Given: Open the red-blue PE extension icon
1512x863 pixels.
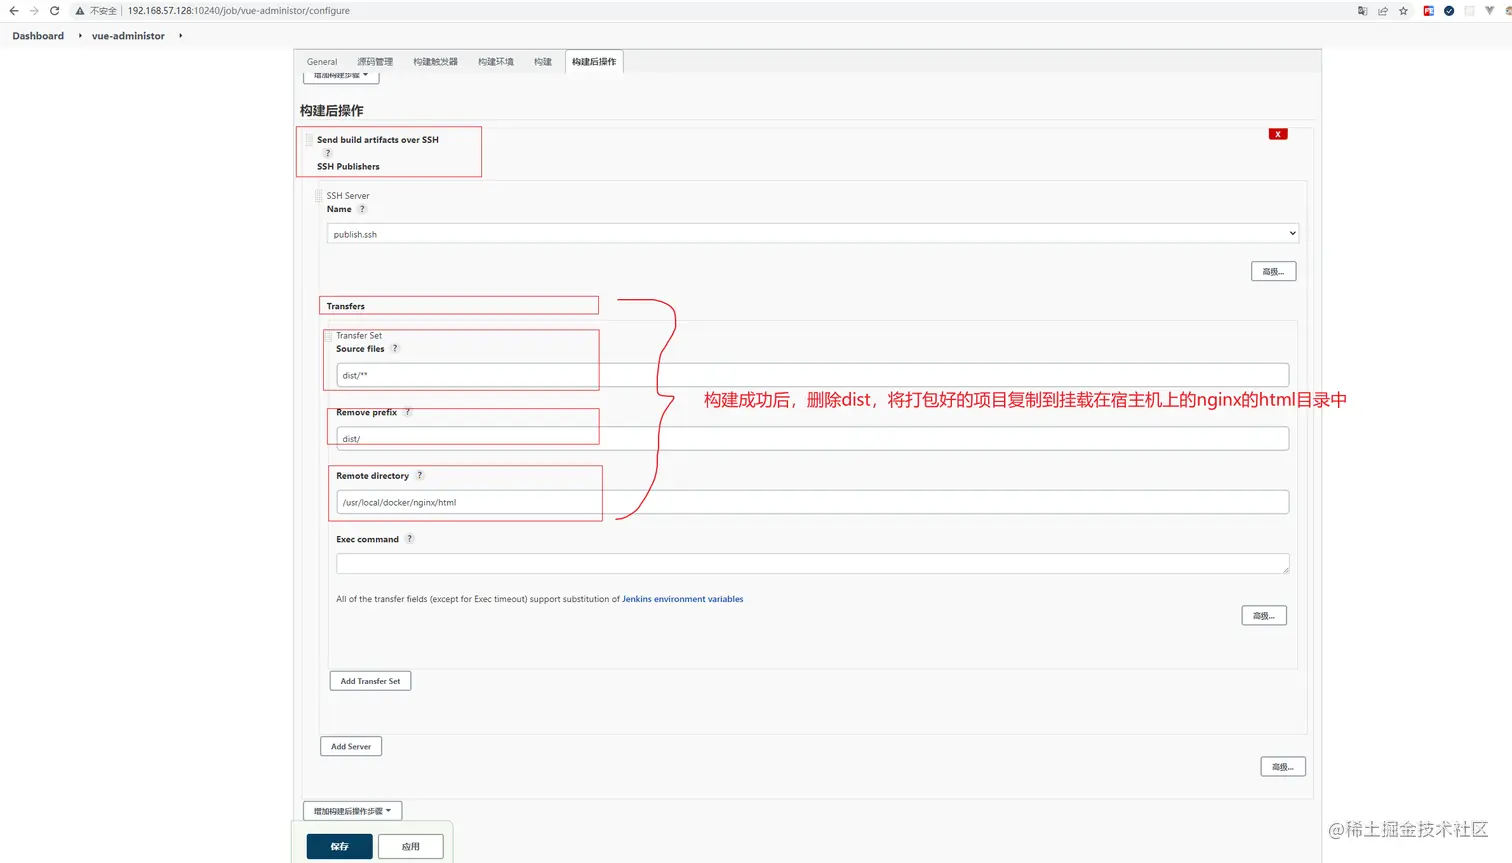Looking at the screenshot, I should [x=1428, y=11].
